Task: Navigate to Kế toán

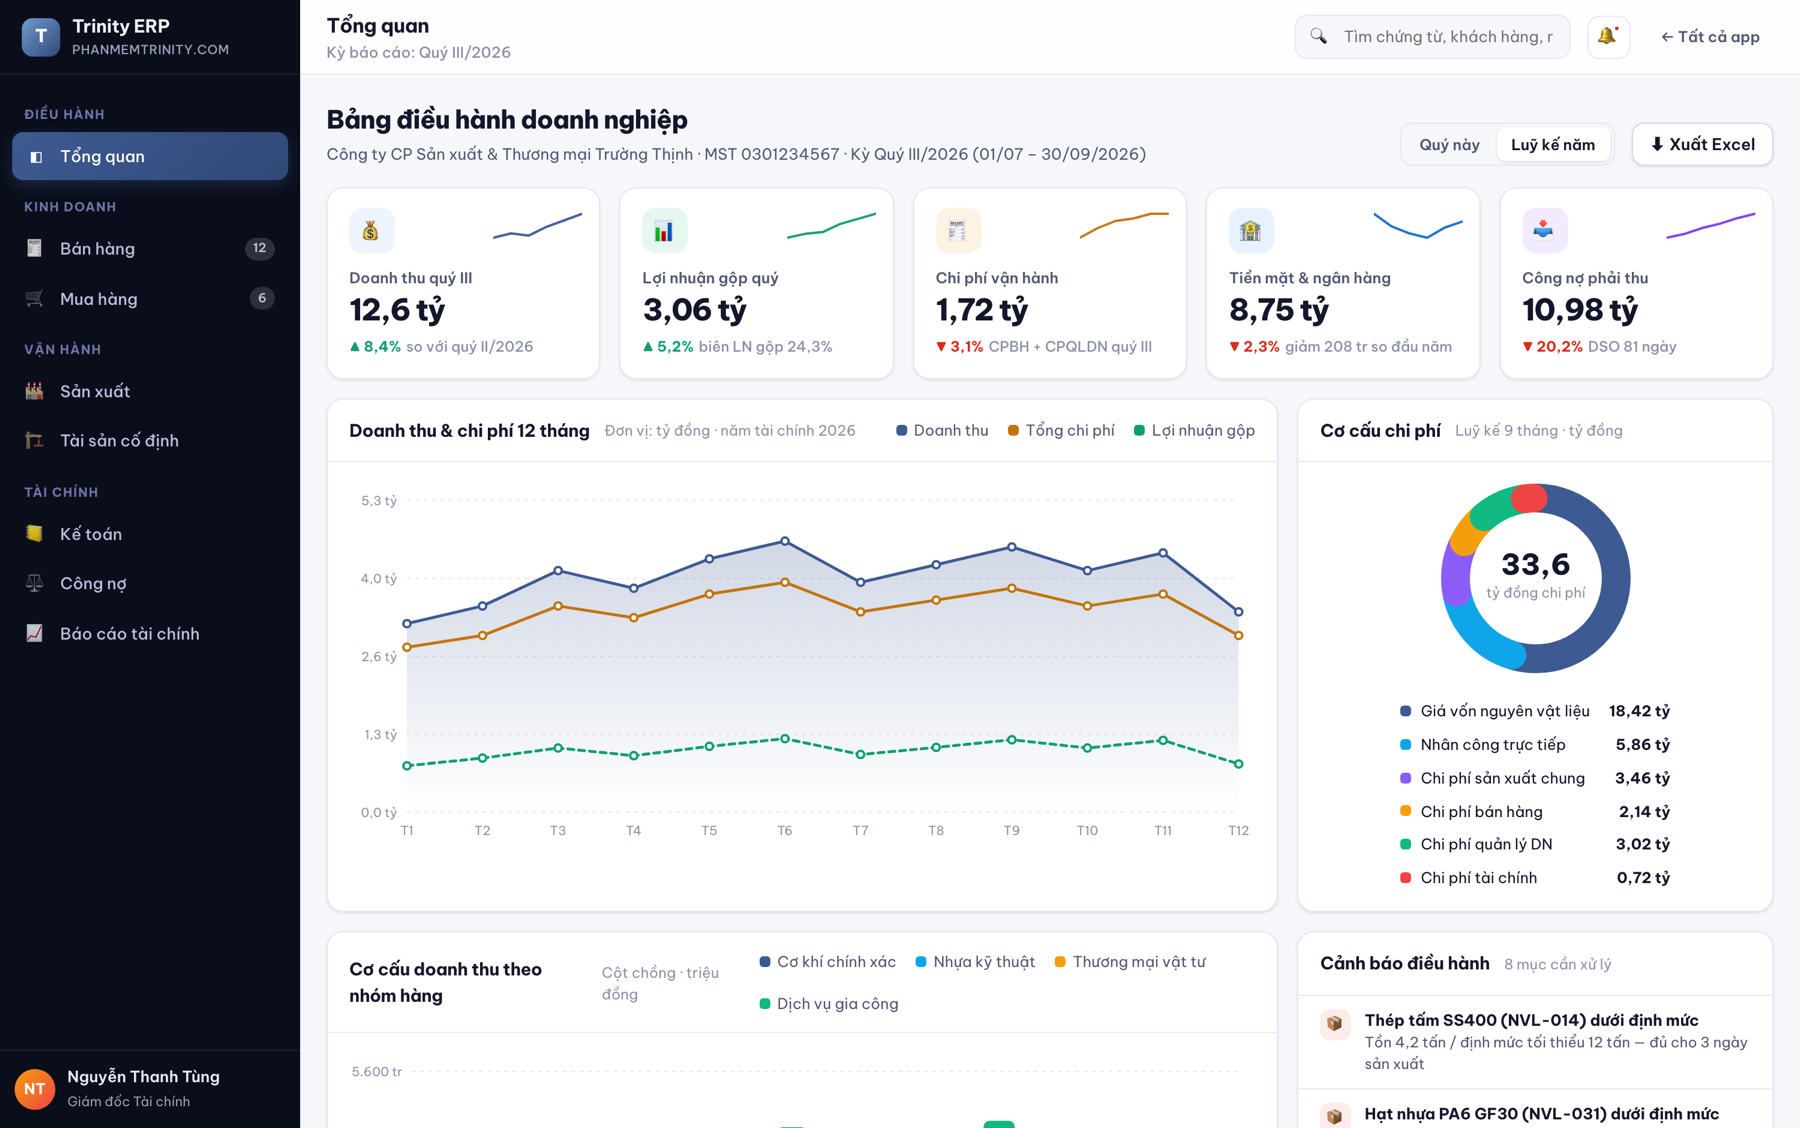Action: (x=150, y=533)
